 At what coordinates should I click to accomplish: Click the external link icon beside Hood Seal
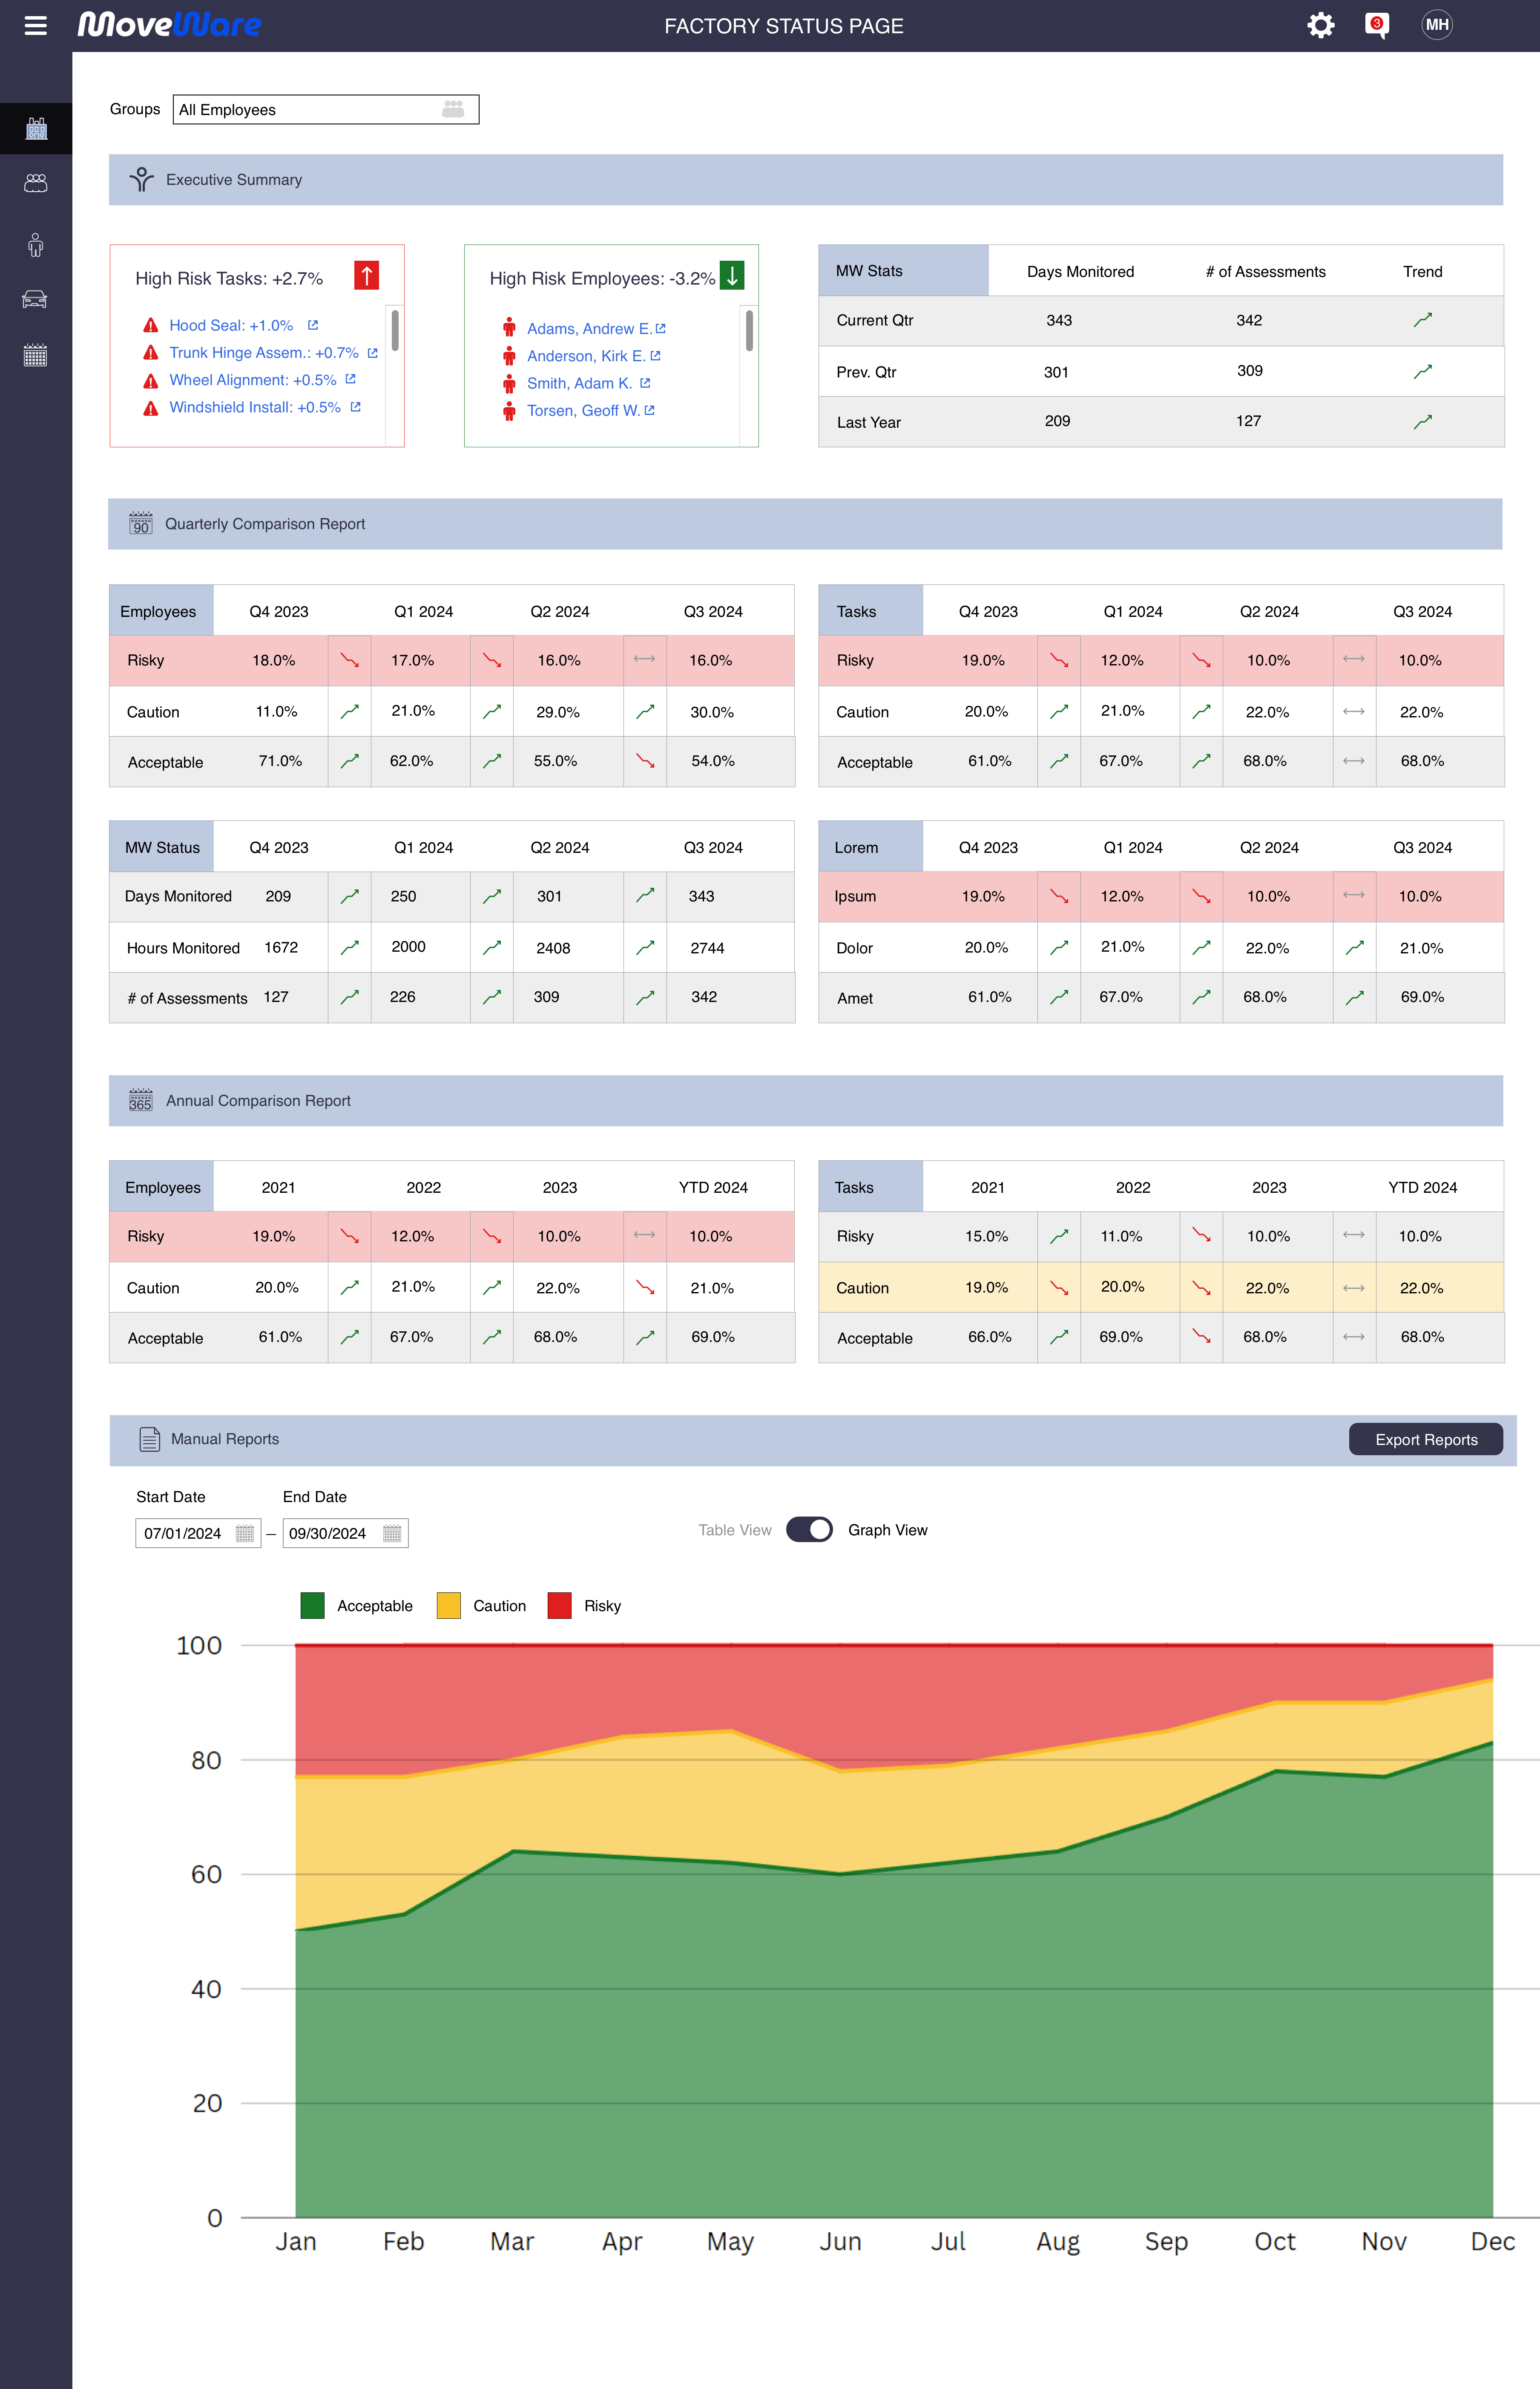pos(313,324)
